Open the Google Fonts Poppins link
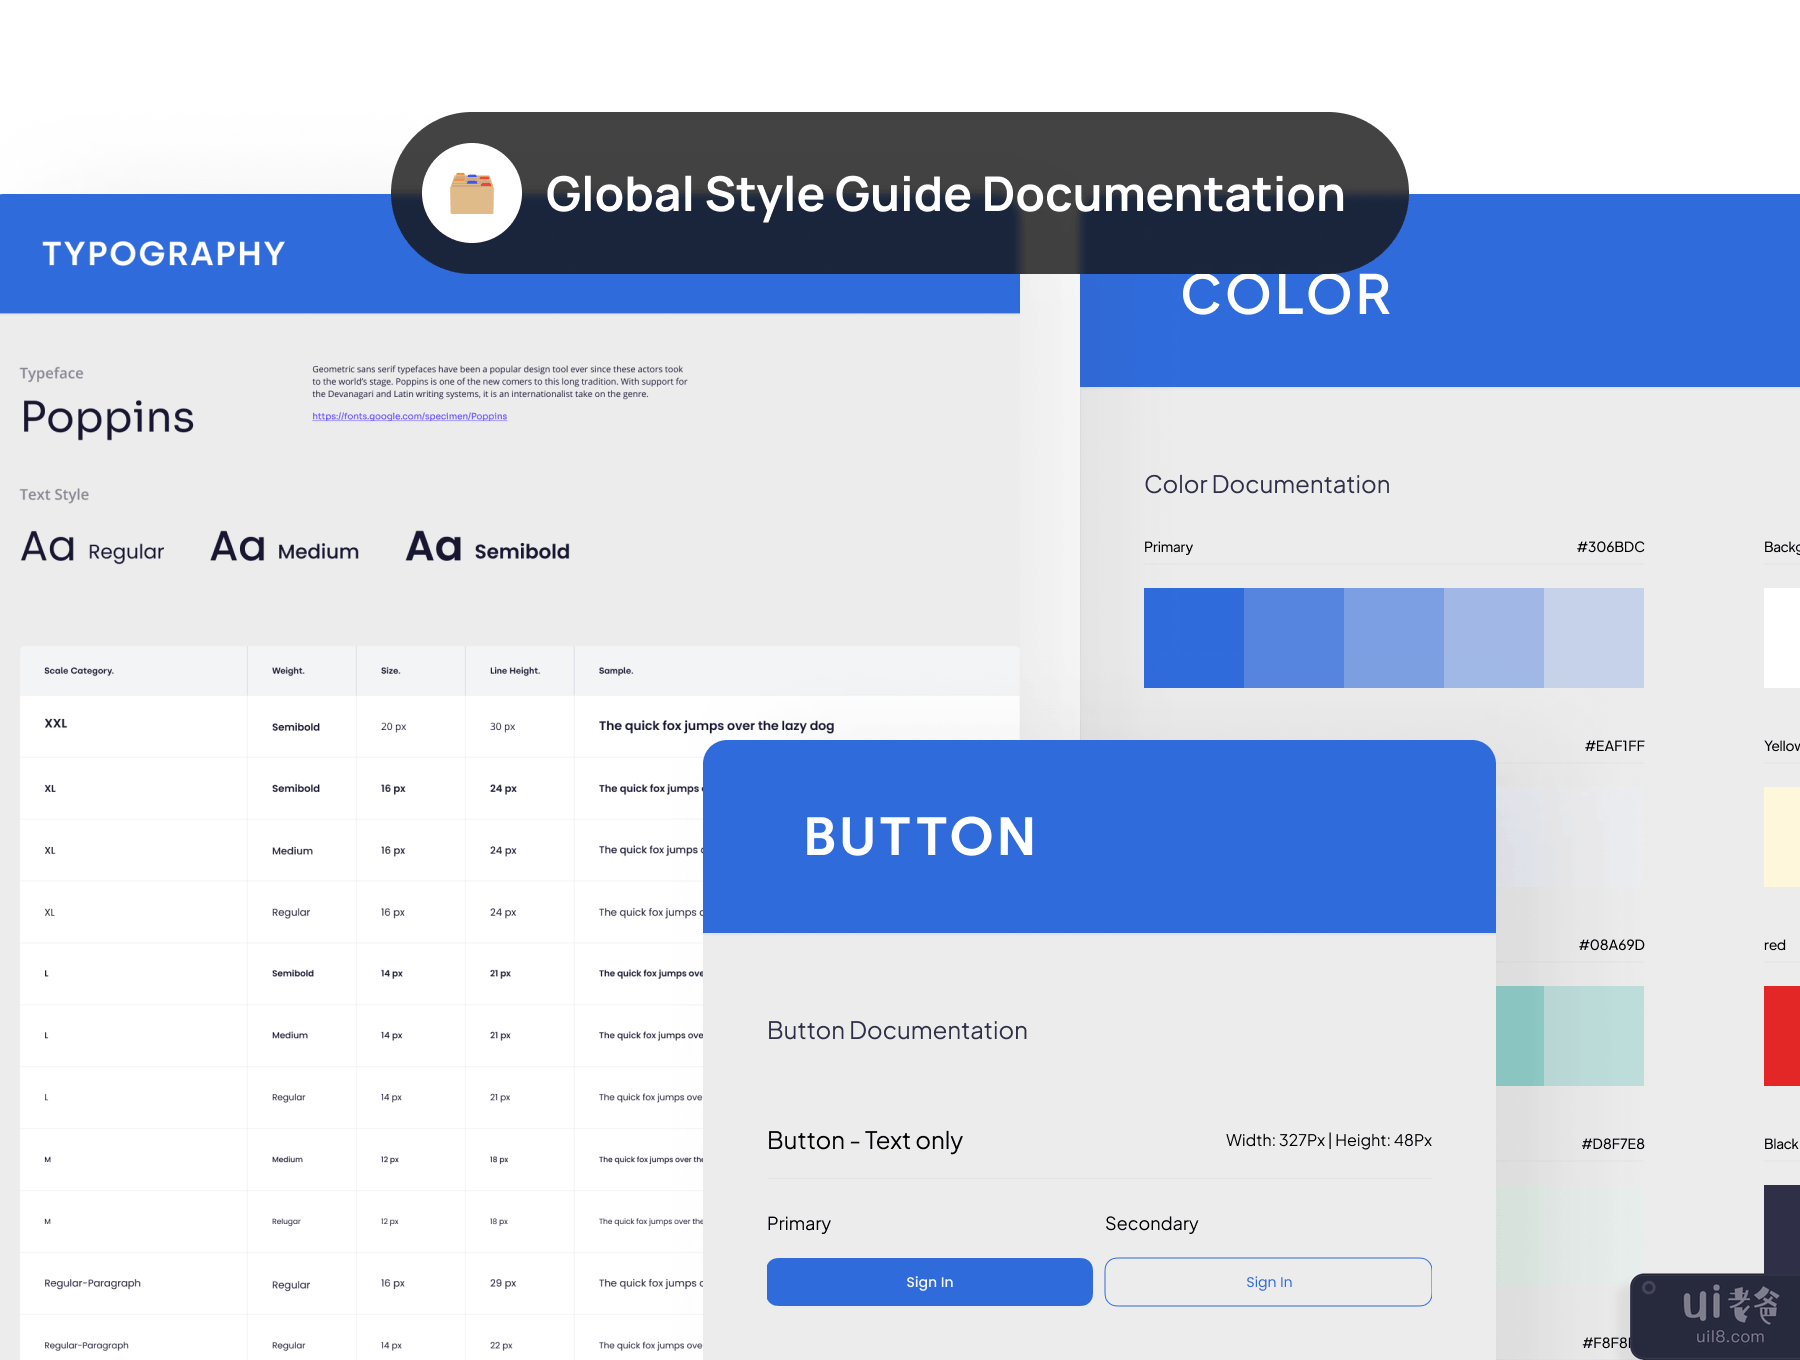This screenshot has width=1800, height=1360. point(409,416)
